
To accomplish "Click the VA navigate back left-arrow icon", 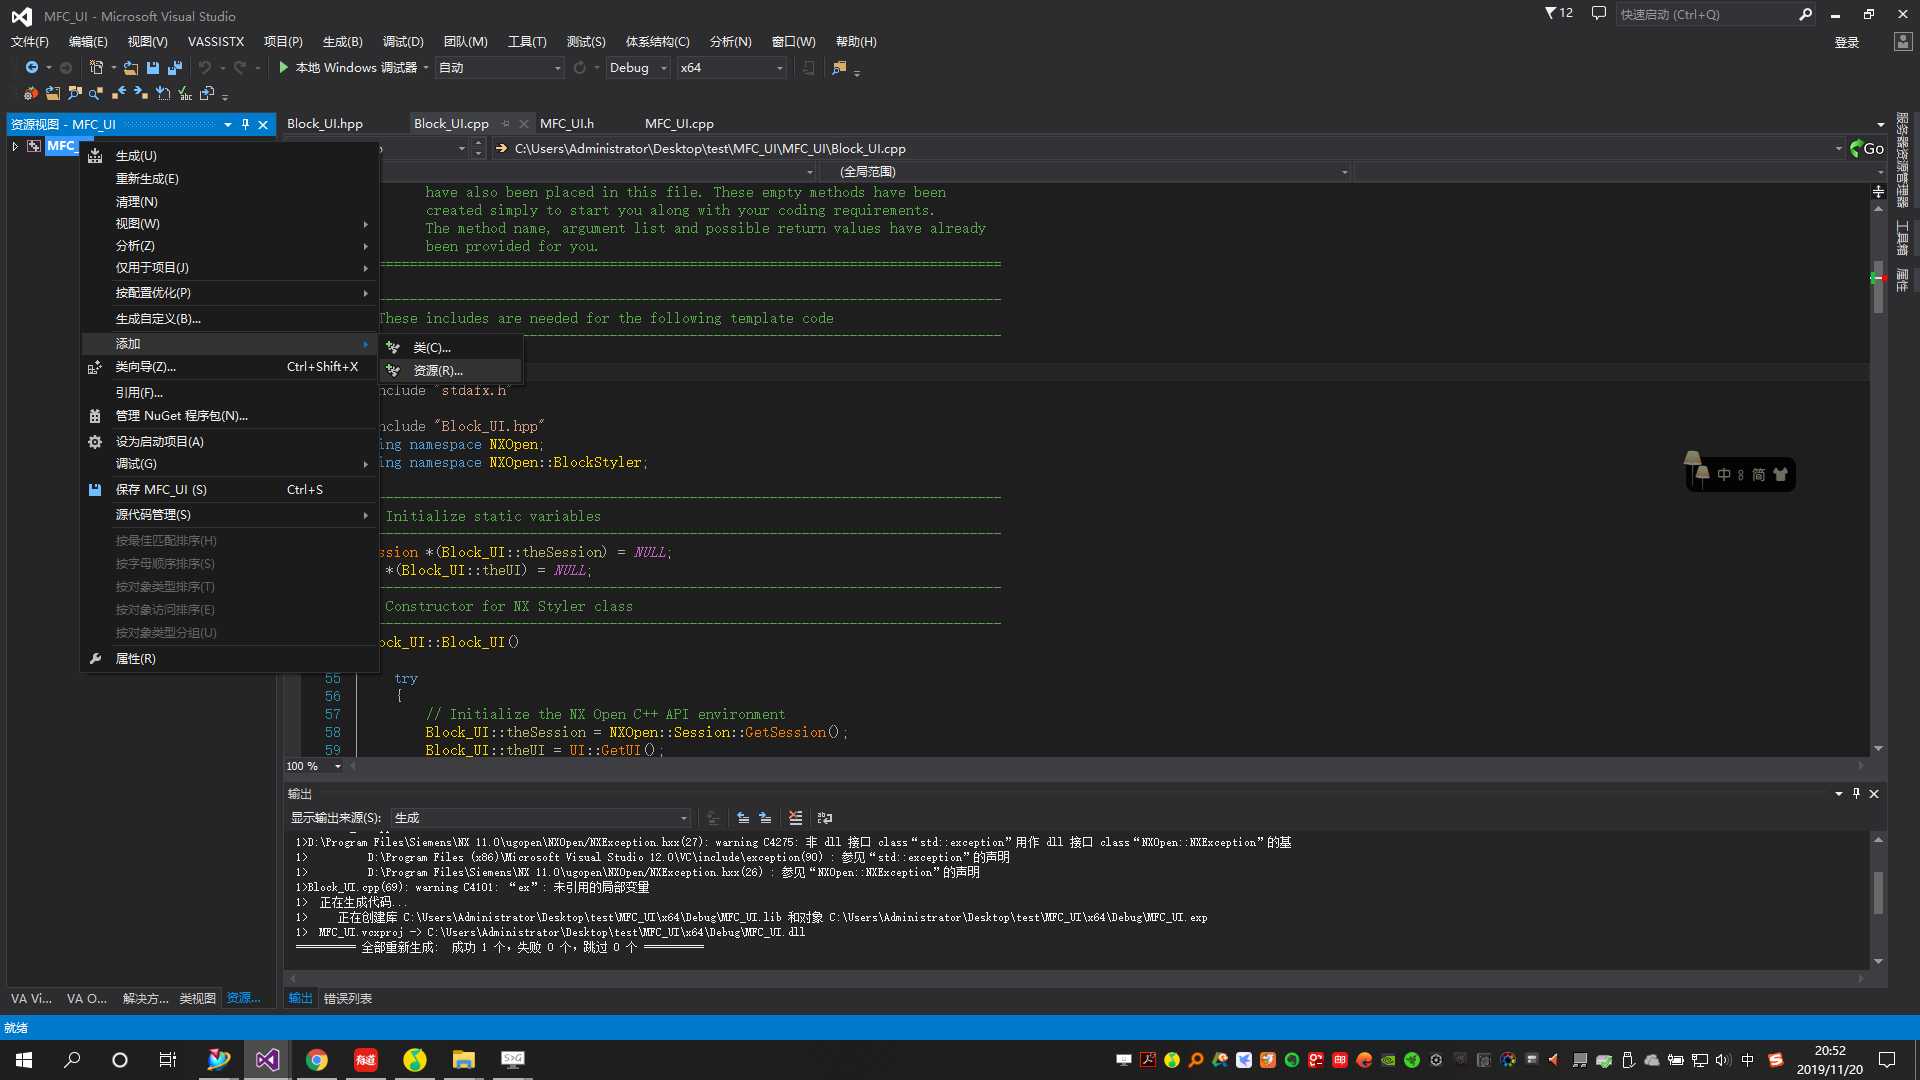I will tap(119, 93).
